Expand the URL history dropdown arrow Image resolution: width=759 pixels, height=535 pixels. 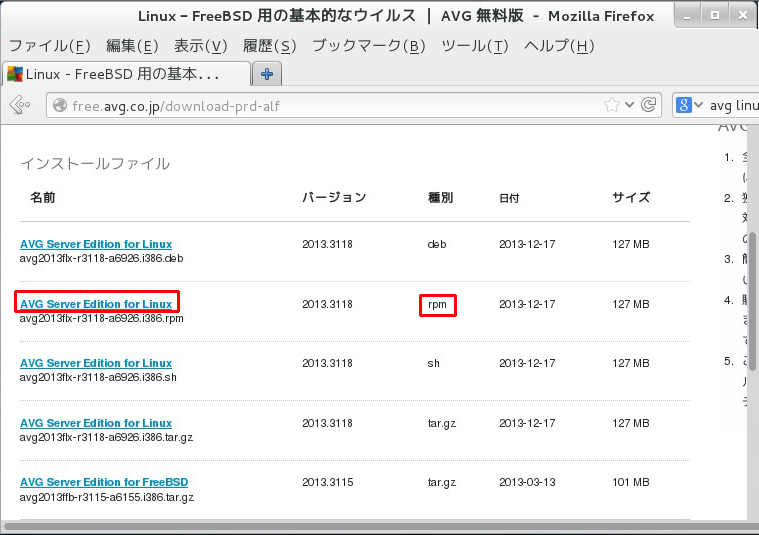tap(630, 105)
